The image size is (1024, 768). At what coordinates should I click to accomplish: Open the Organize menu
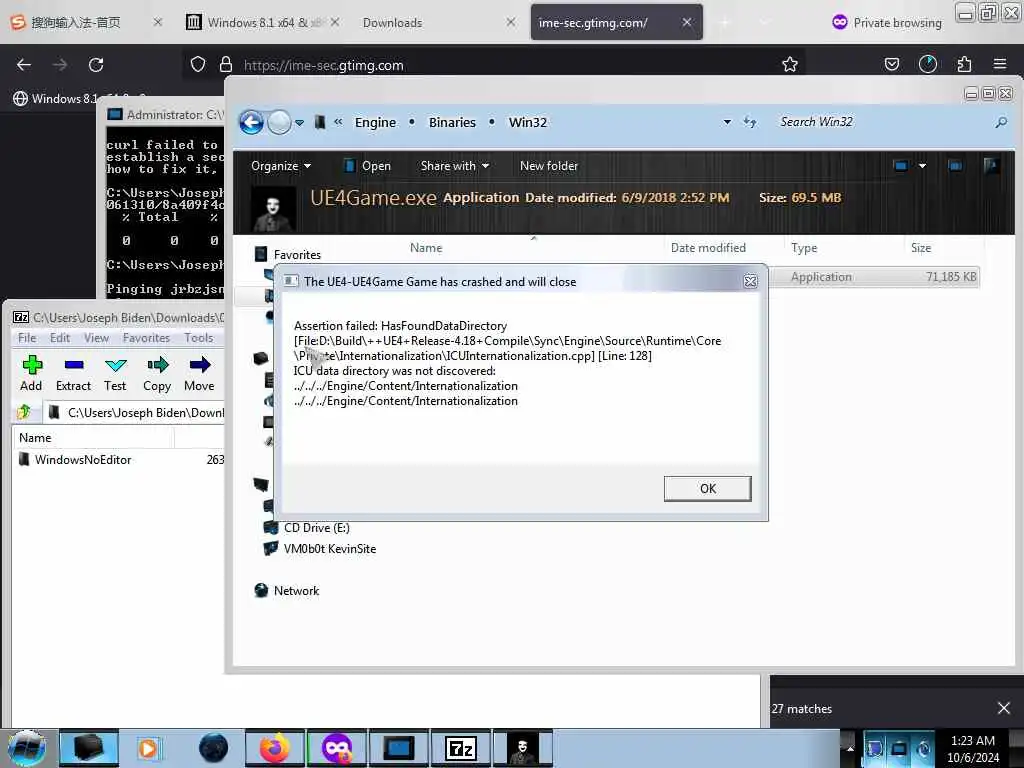[281, 166]
